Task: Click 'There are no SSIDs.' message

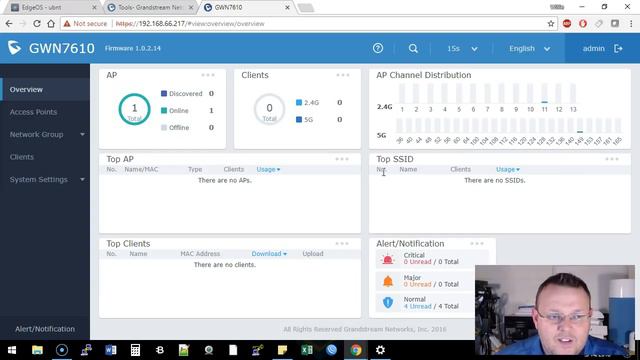Action: pos(495,180)
